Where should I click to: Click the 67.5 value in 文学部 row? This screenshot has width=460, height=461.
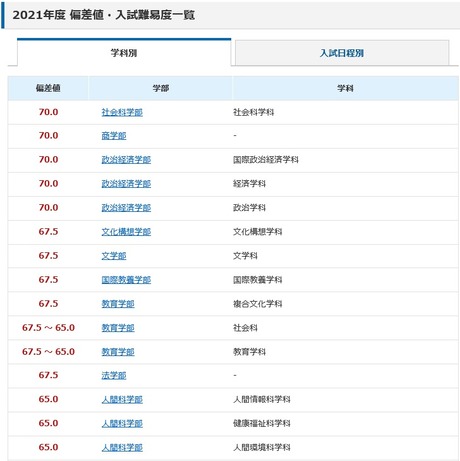pyautogui.click(x=48, y=256)
